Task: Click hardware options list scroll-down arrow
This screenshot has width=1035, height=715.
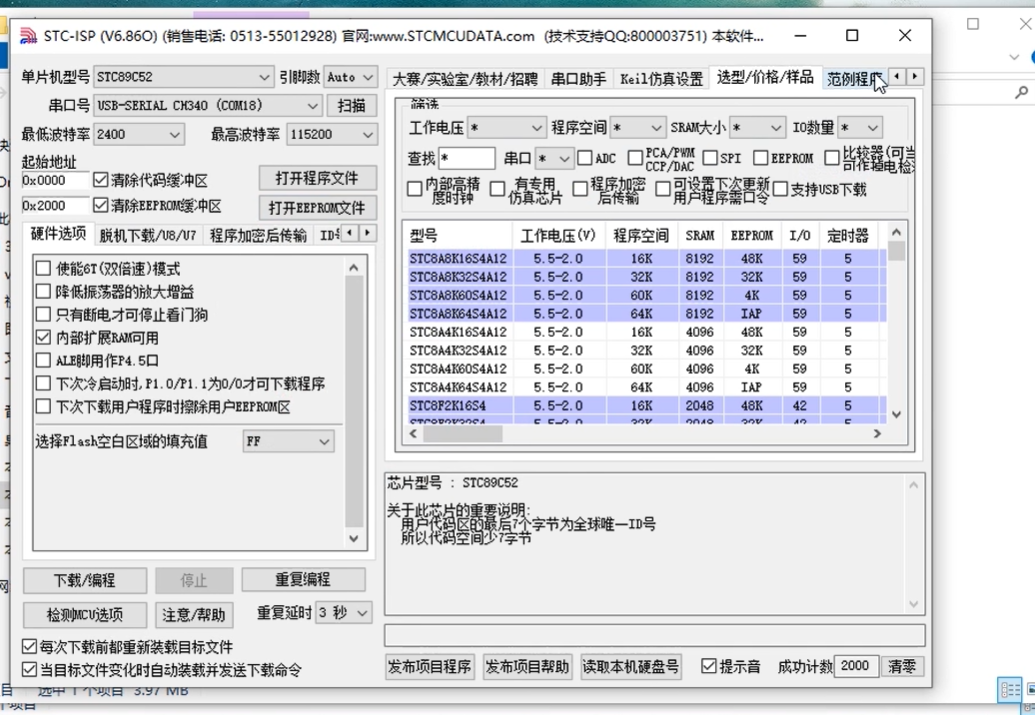Action: 354,539
